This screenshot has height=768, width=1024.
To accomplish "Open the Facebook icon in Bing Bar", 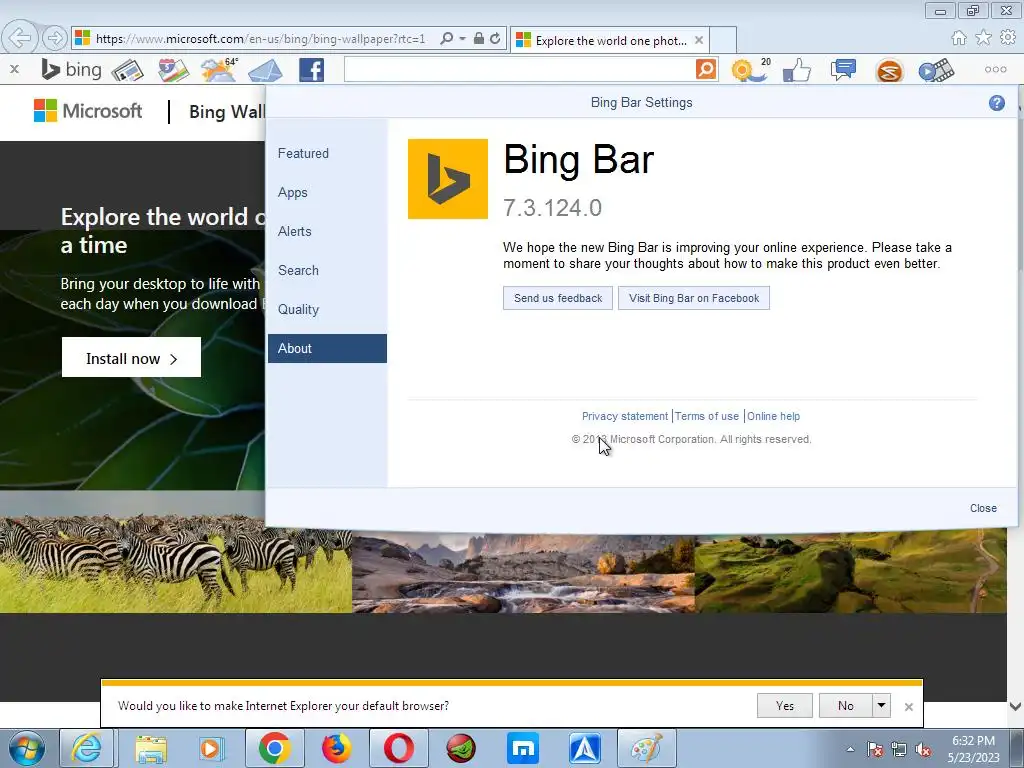I will (312, 70).
